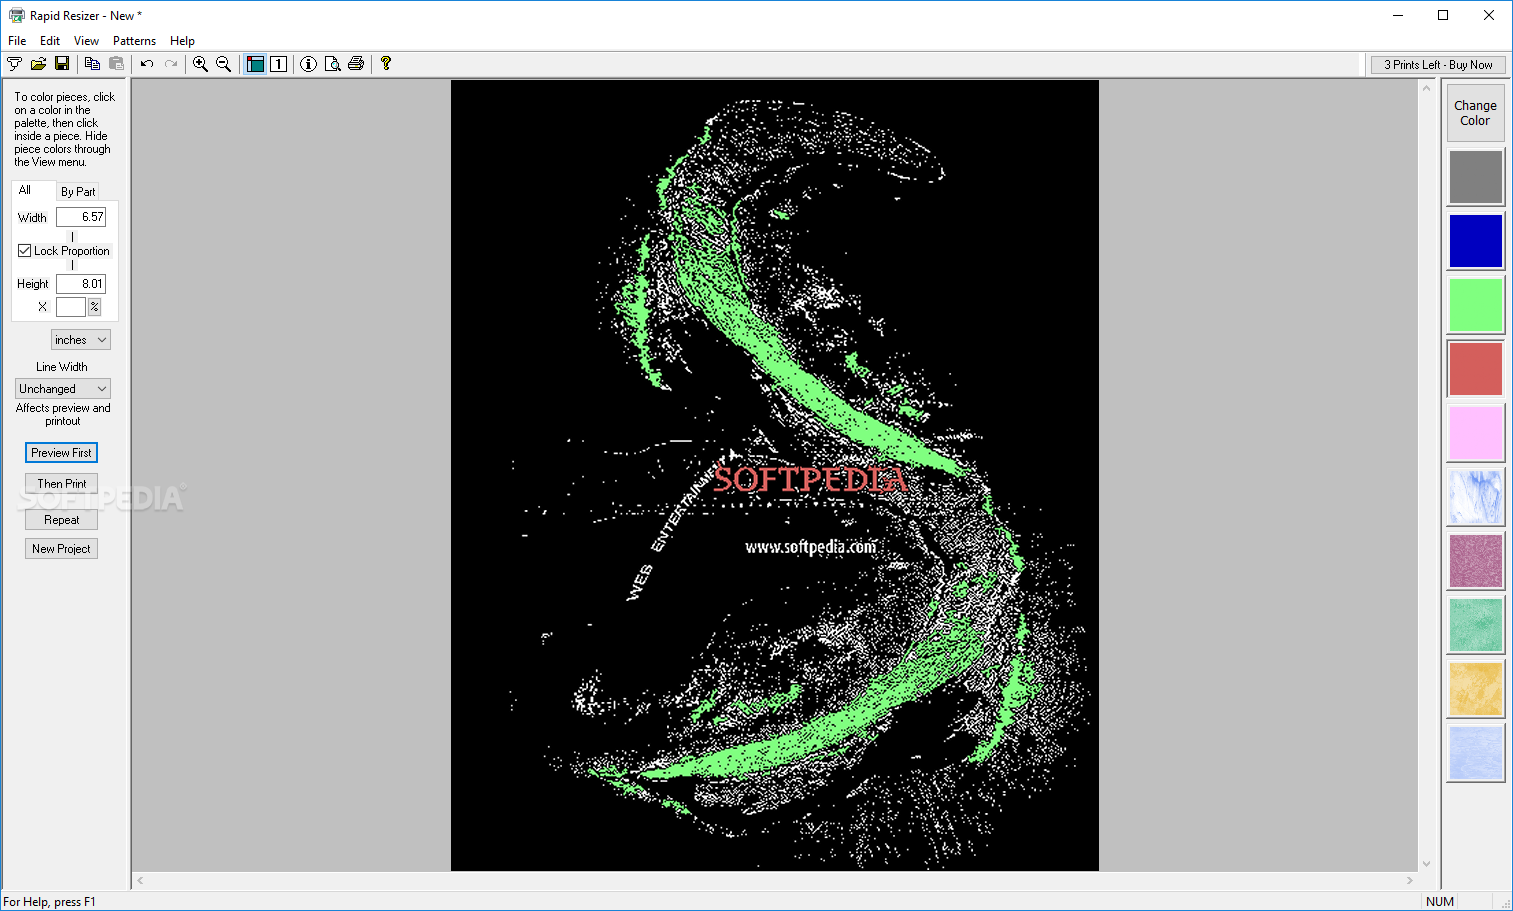This screenshot has width=1513, height=911.
Task: Click the horizontal scrollbar right arrow
Action: click(x=1410, y=881)
